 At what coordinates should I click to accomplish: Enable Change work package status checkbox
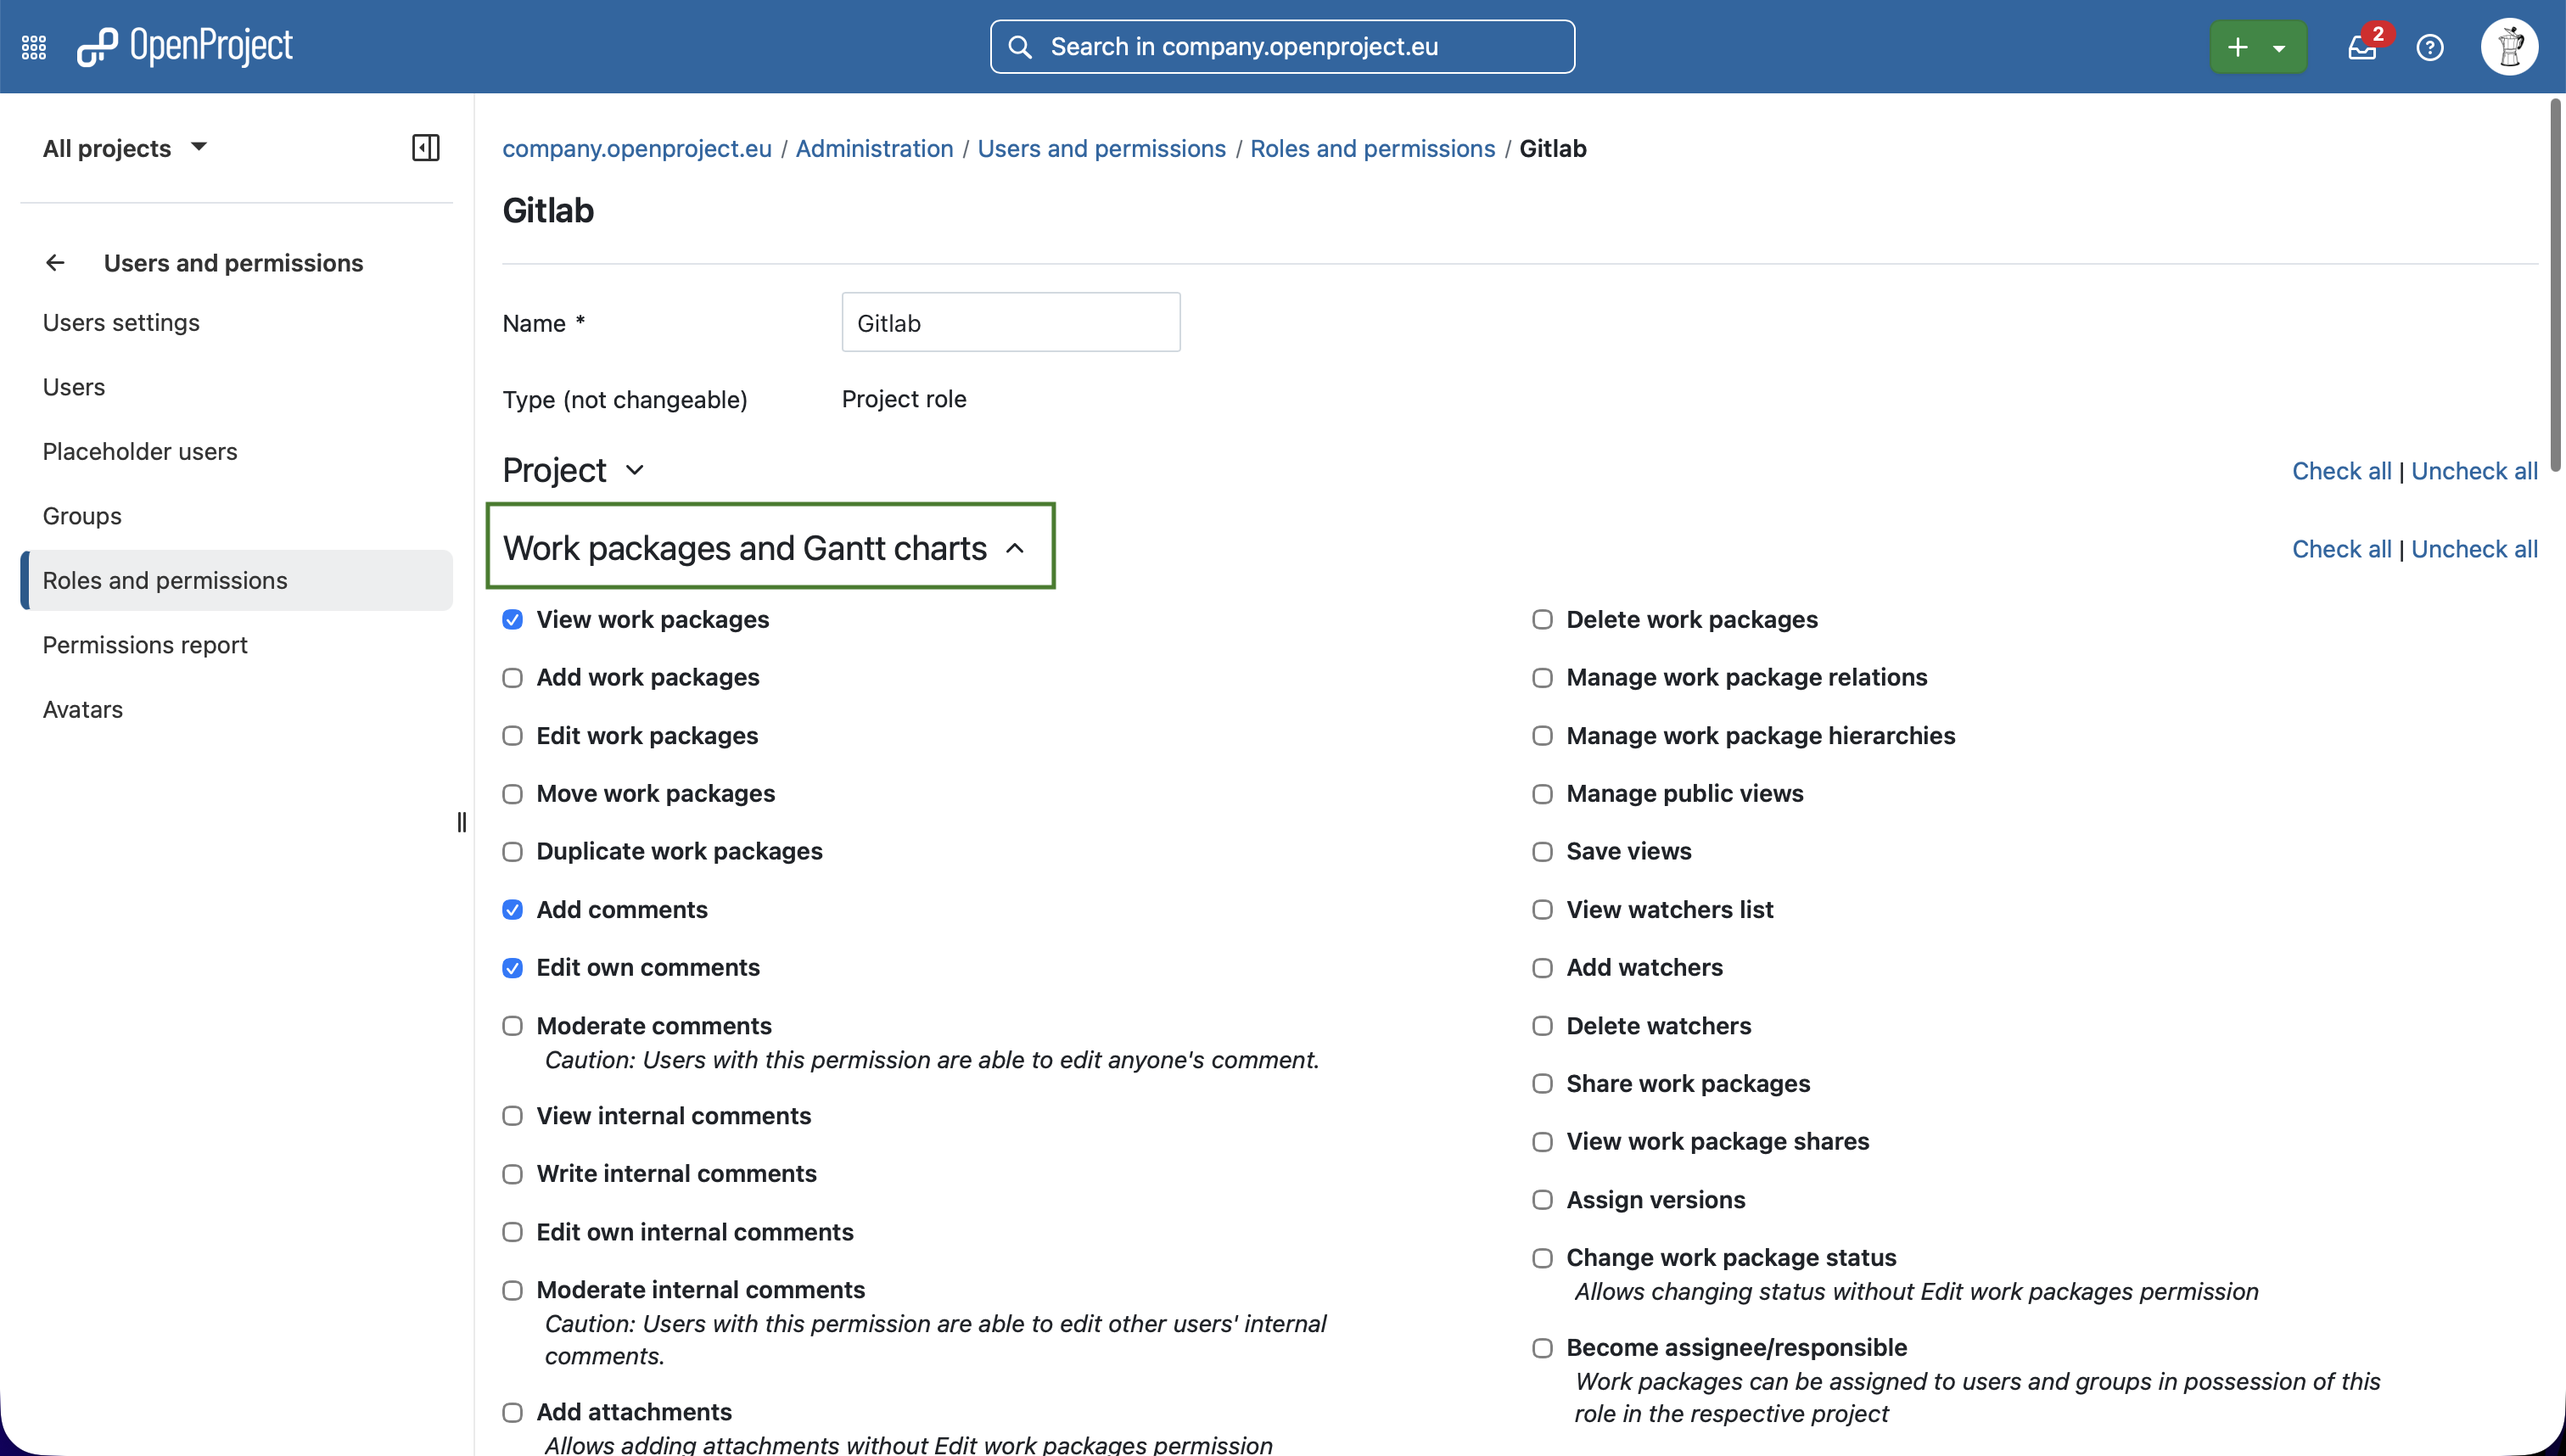tap(1542, 1258)
